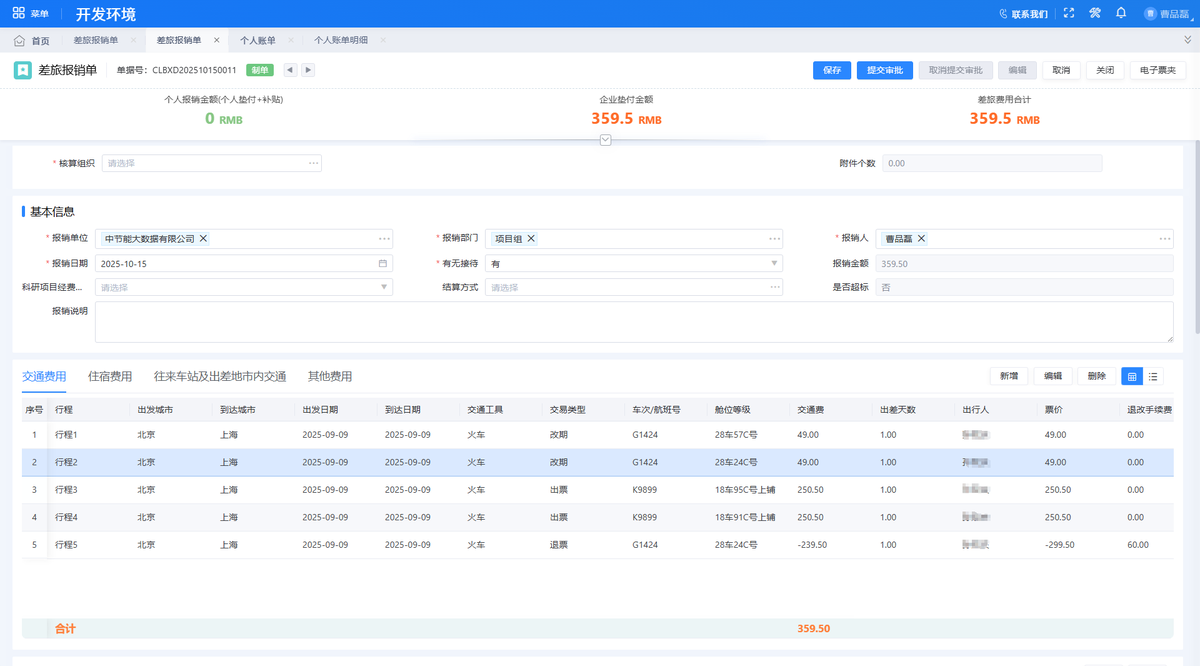This screenshot has height=666, width=1200.
Task: Switch table to list view icon
Action: click(1154, 376)
